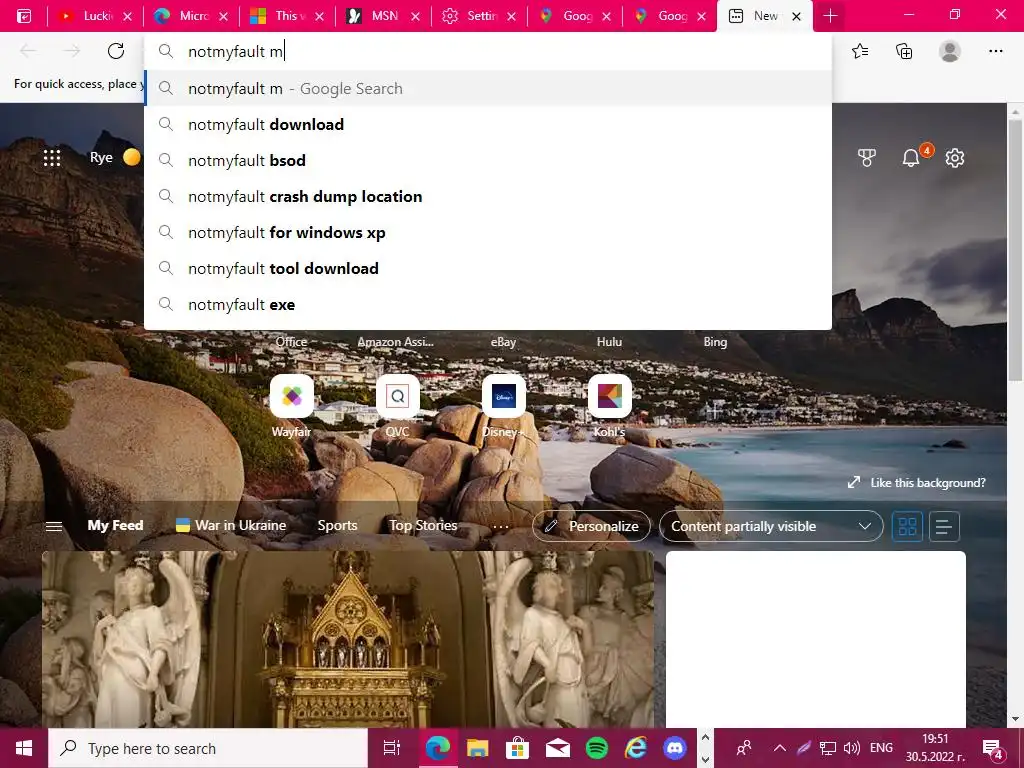1024x768 pixels.
Task: Click the Personalize button
Action: point(591,526)
